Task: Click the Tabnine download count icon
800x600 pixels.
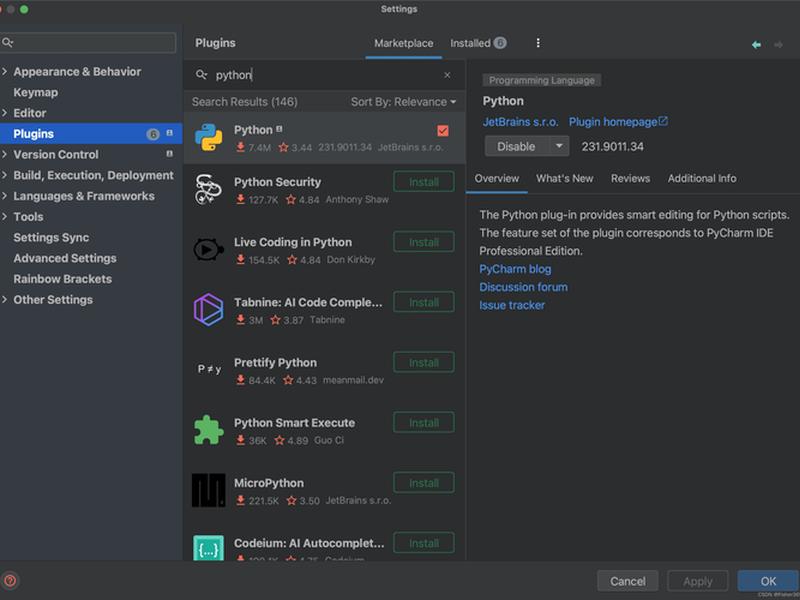Action: [240, 319]
